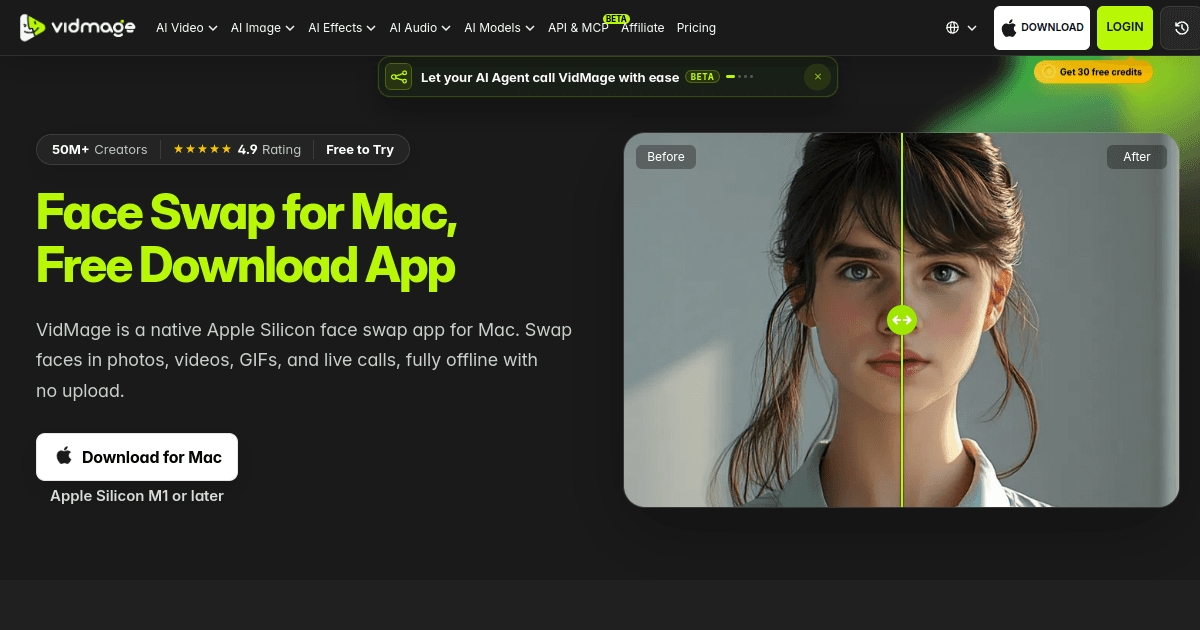
Task: Expand the AI Video menu
Action: click(187, 28)
